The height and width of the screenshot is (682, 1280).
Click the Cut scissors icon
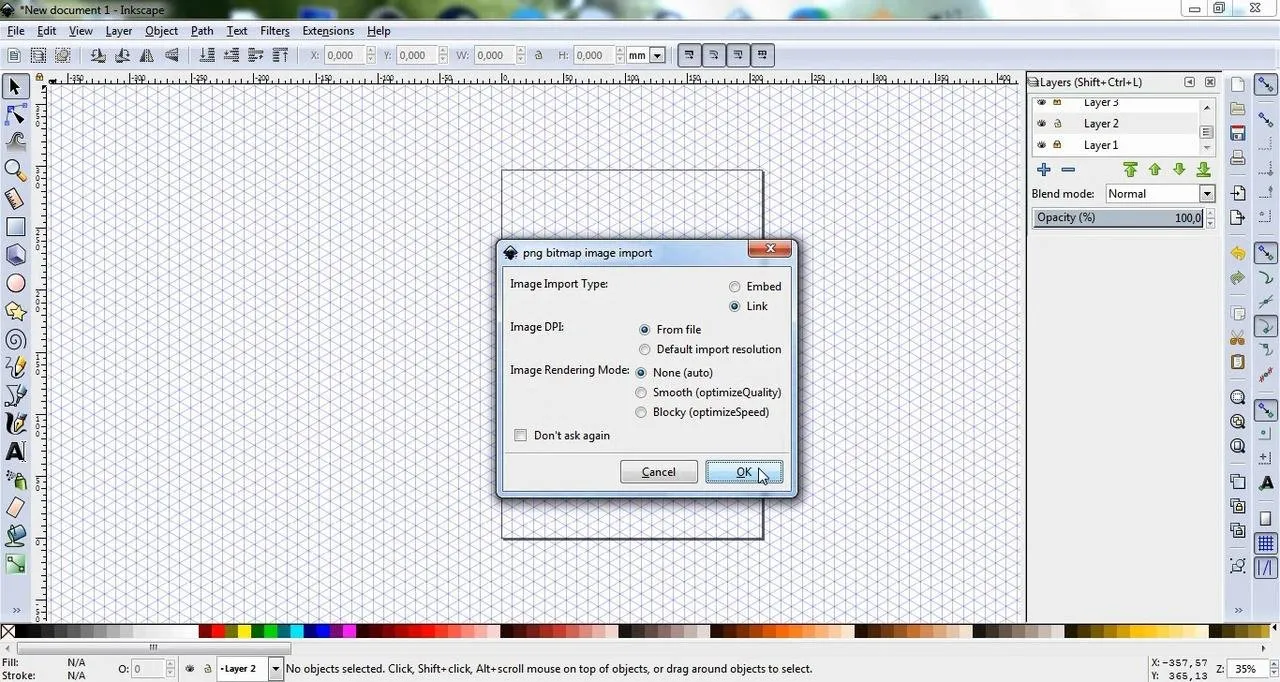(x=1238, y=338)
